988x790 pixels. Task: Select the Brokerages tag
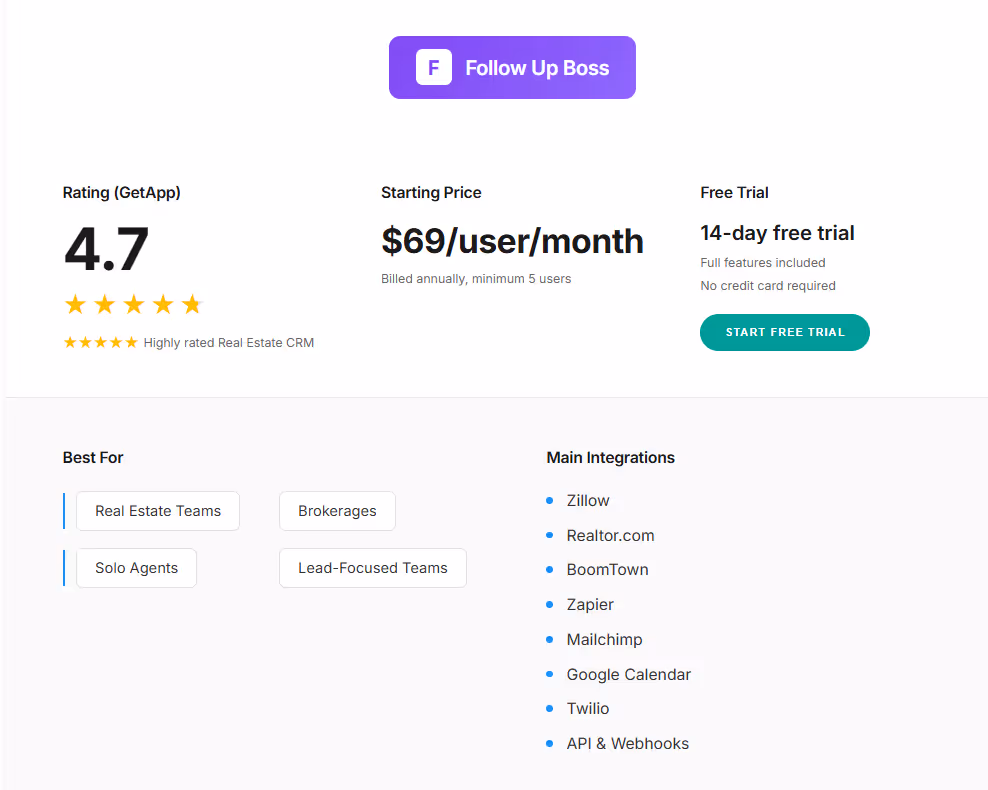[337, 511]
